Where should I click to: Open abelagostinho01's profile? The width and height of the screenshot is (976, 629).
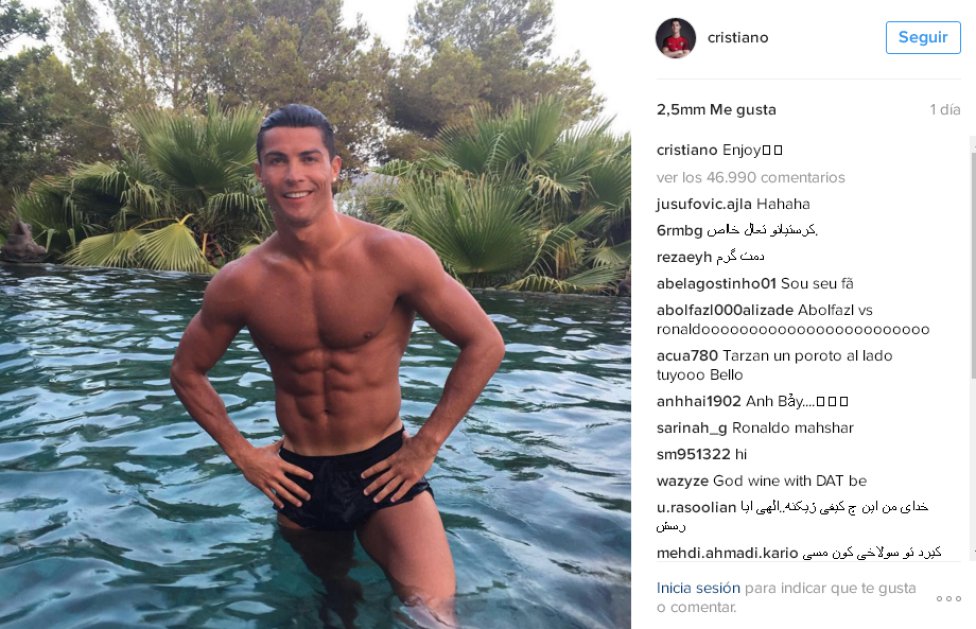716,284
